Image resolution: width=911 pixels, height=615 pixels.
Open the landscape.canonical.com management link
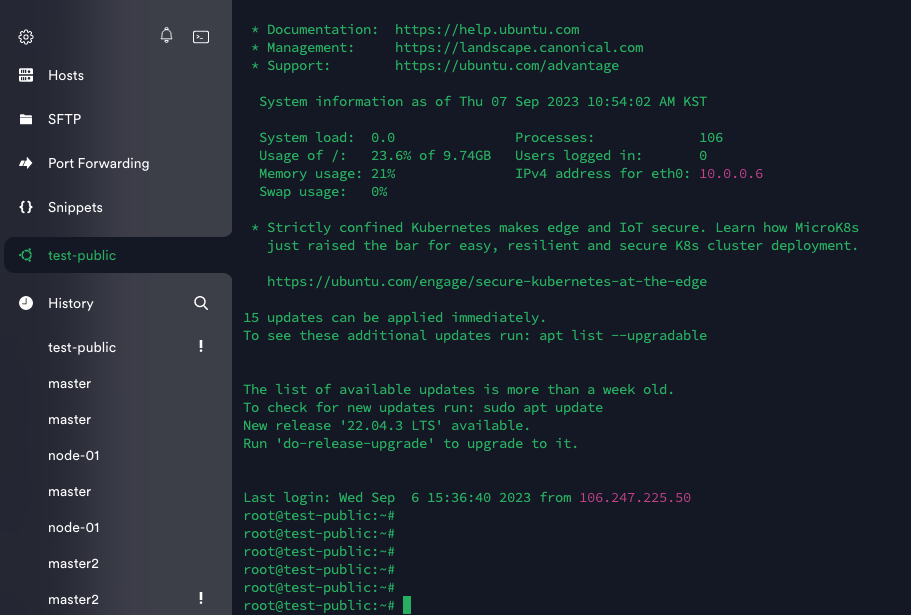[519, 48]
